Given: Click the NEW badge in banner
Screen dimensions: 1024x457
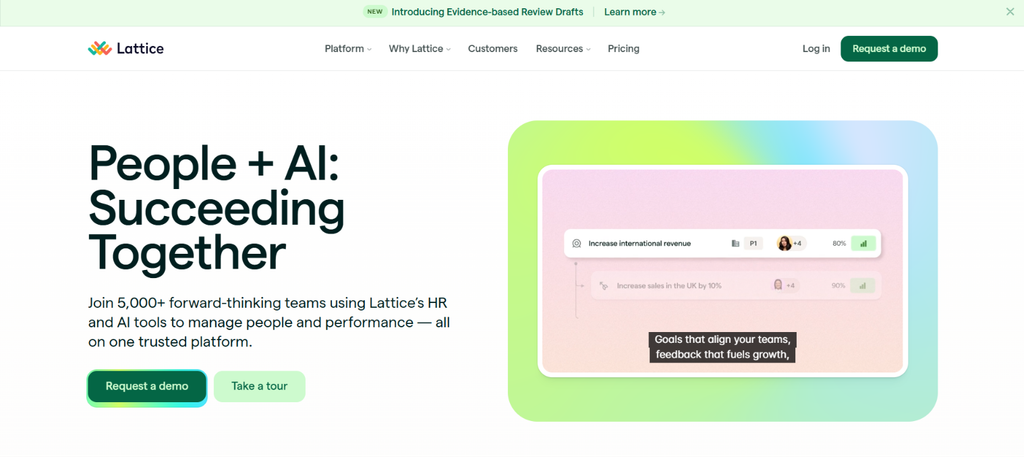Looking at the screenshot, I should [x=375, y=12].
